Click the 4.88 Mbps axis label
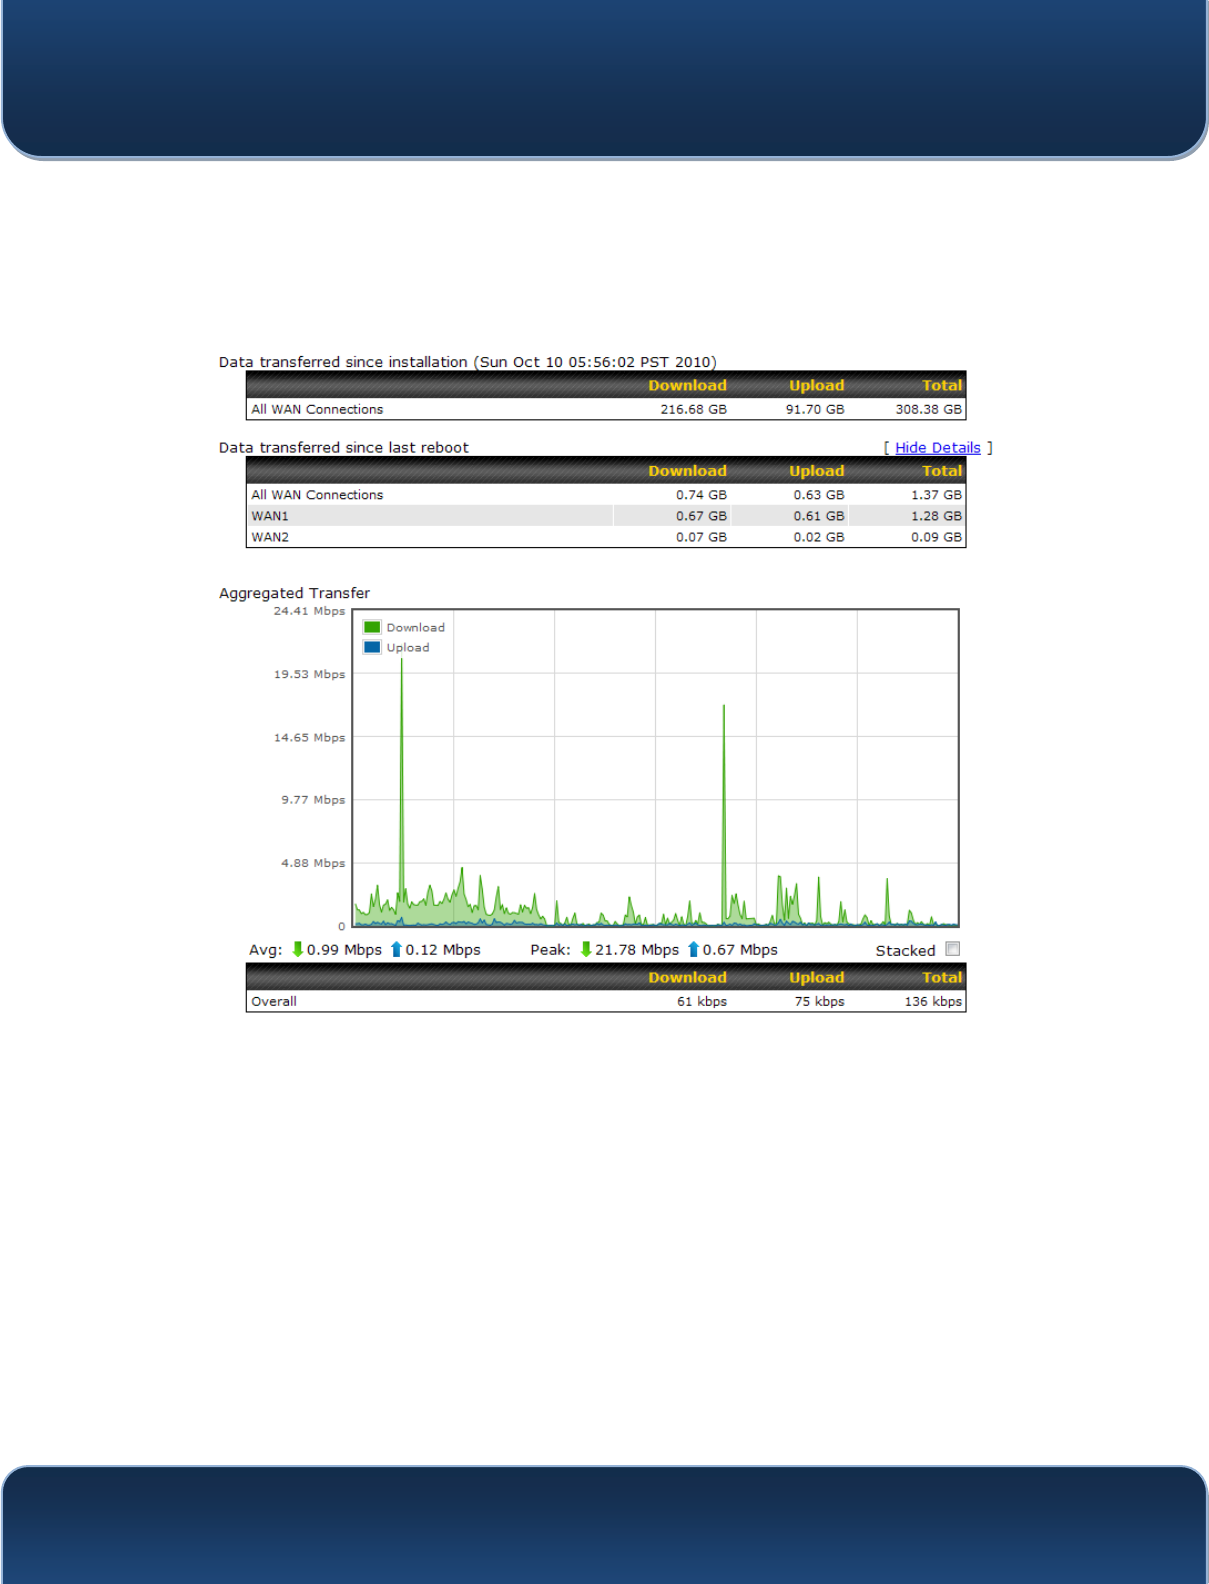The width and height of the screenshot is (1209, 1584). tap(313, 863)
